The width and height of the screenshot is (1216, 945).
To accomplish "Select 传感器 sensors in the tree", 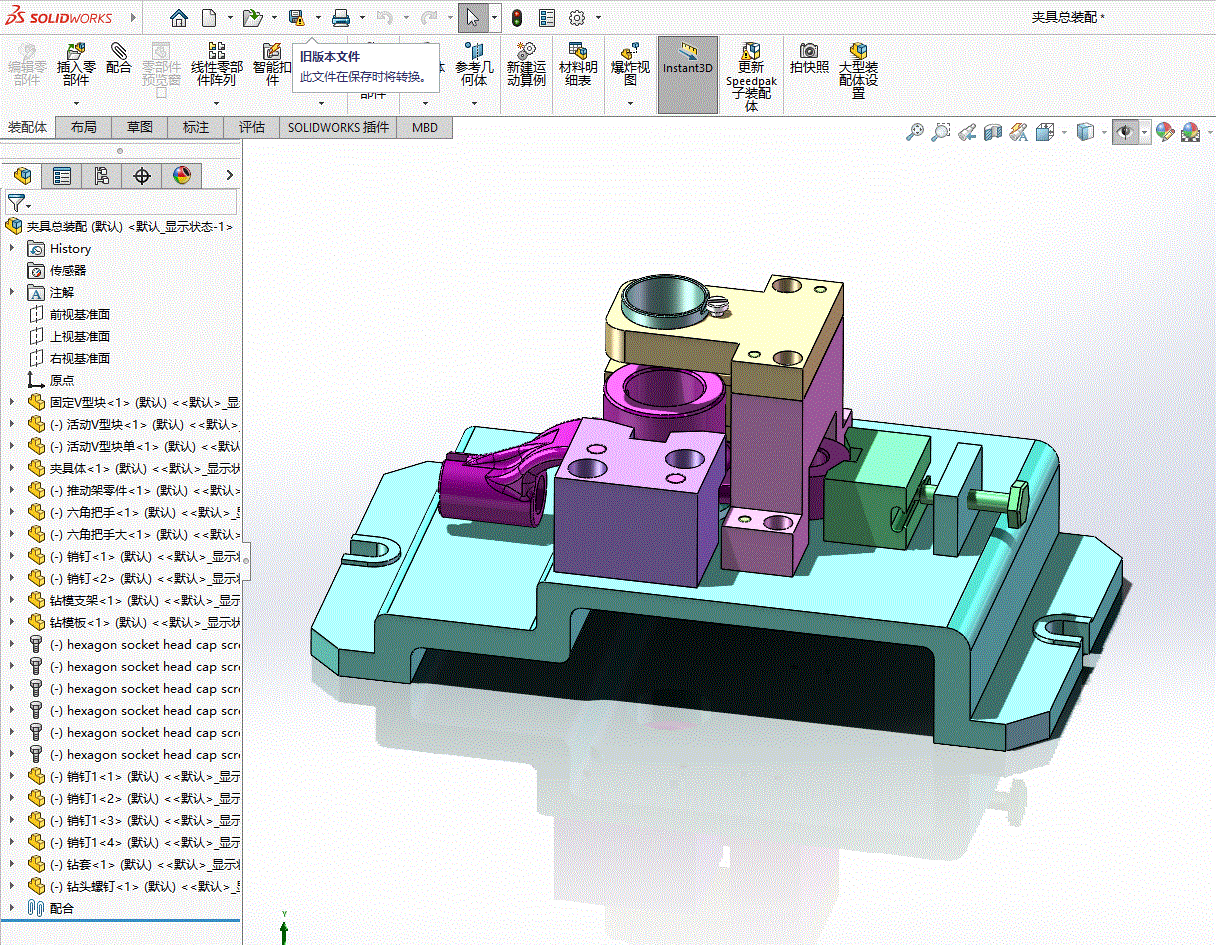I will pos(68,270).
